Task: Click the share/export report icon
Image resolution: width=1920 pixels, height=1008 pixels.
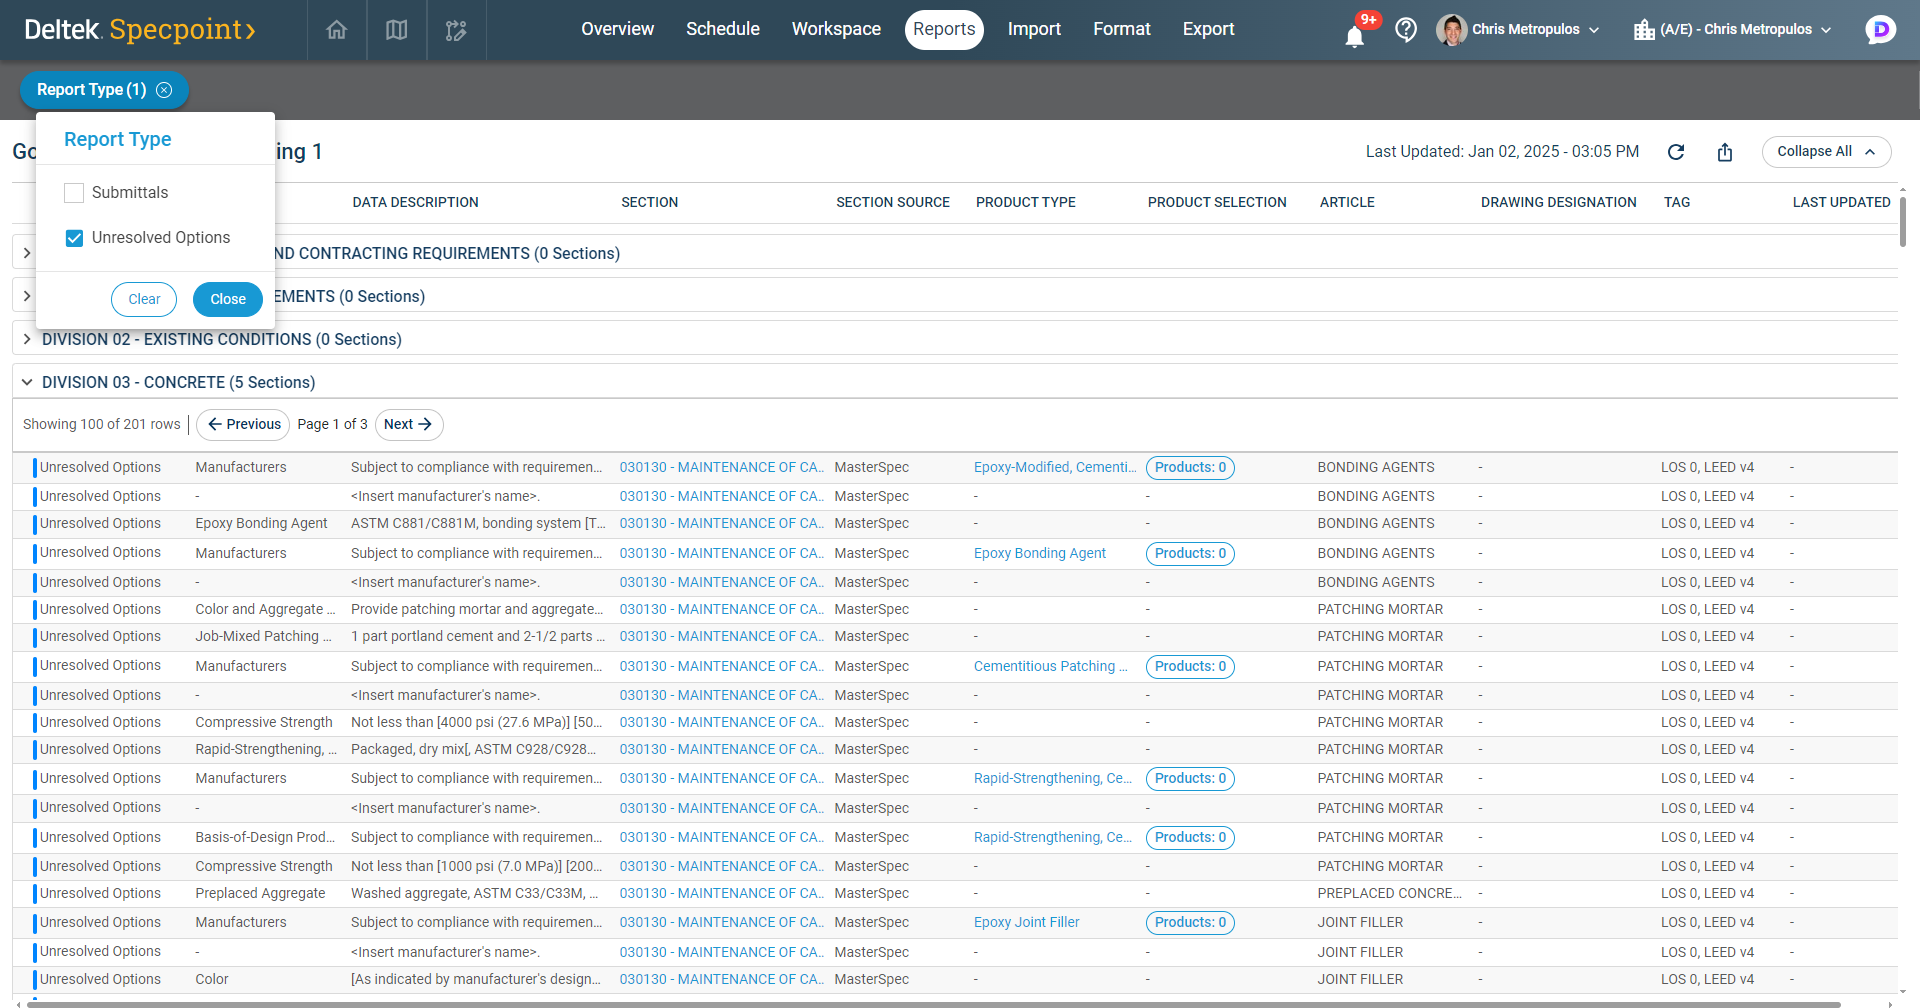Action: [x=1725, y=152]
